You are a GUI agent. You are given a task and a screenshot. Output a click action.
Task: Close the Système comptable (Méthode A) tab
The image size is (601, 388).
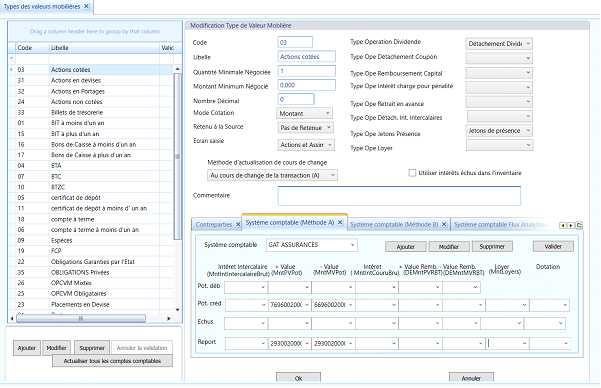click(340, 223)
